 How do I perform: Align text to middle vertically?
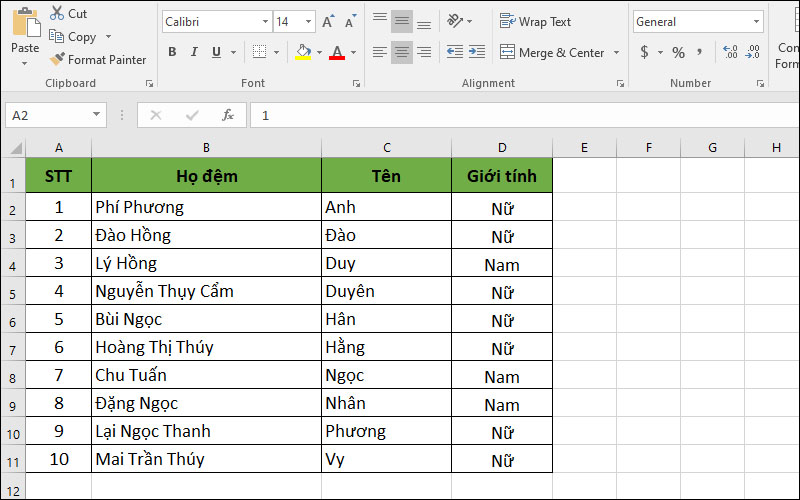(402, 21)
